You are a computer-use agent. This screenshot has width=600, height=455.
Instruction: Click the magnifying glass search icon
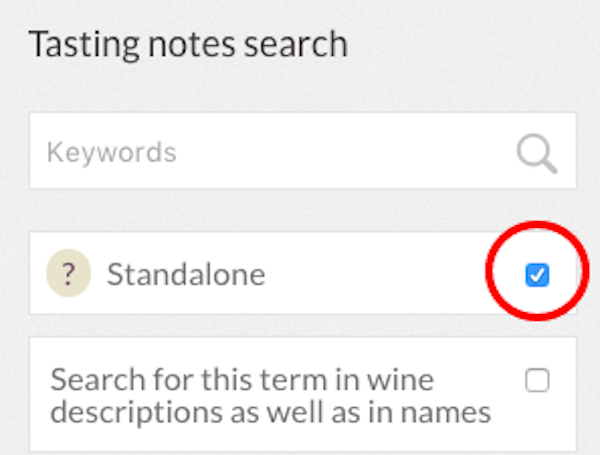[536, 152]
